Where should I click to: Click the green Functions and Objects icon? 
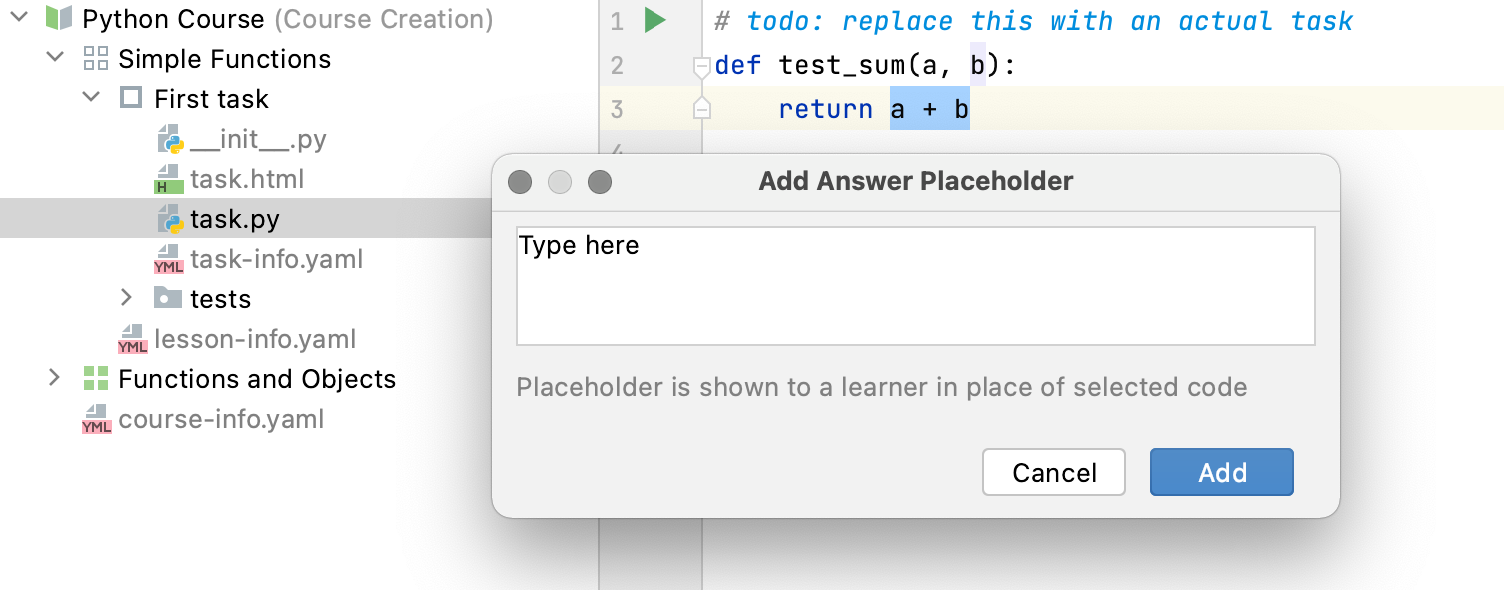click(x=96, y=378)
